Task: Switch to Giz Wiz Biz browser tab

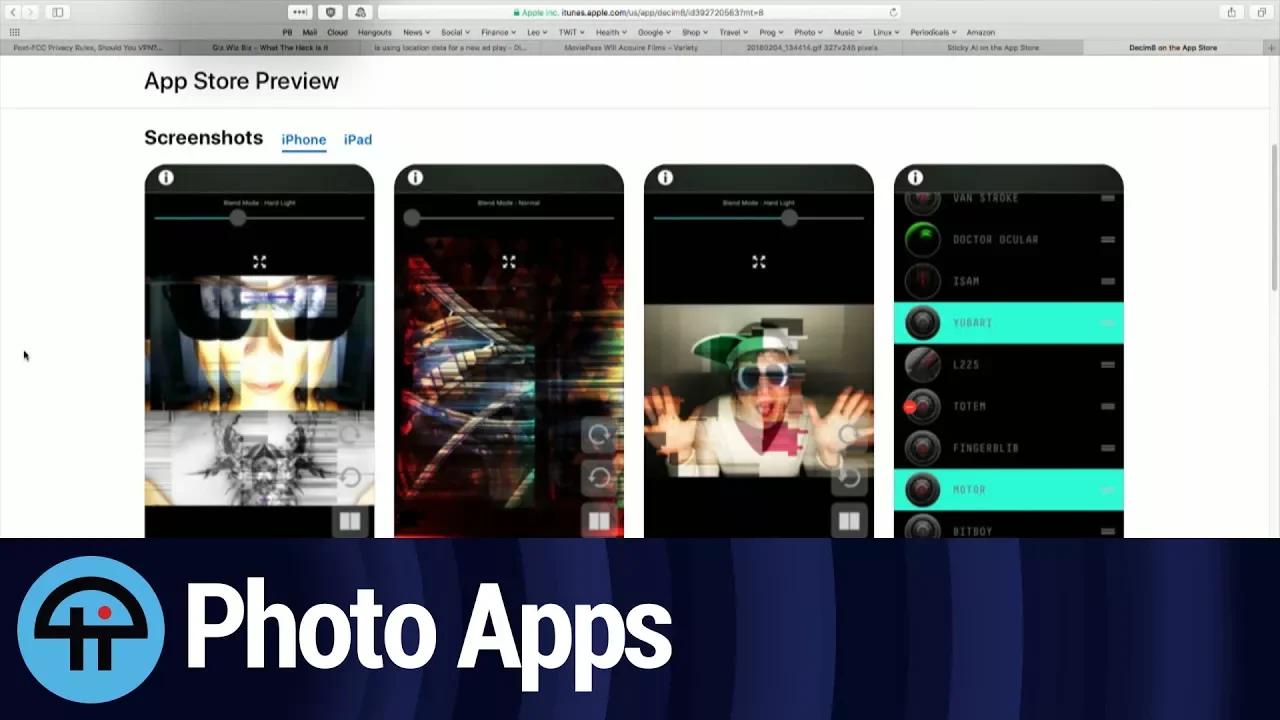Action: (x=271, y=47)
